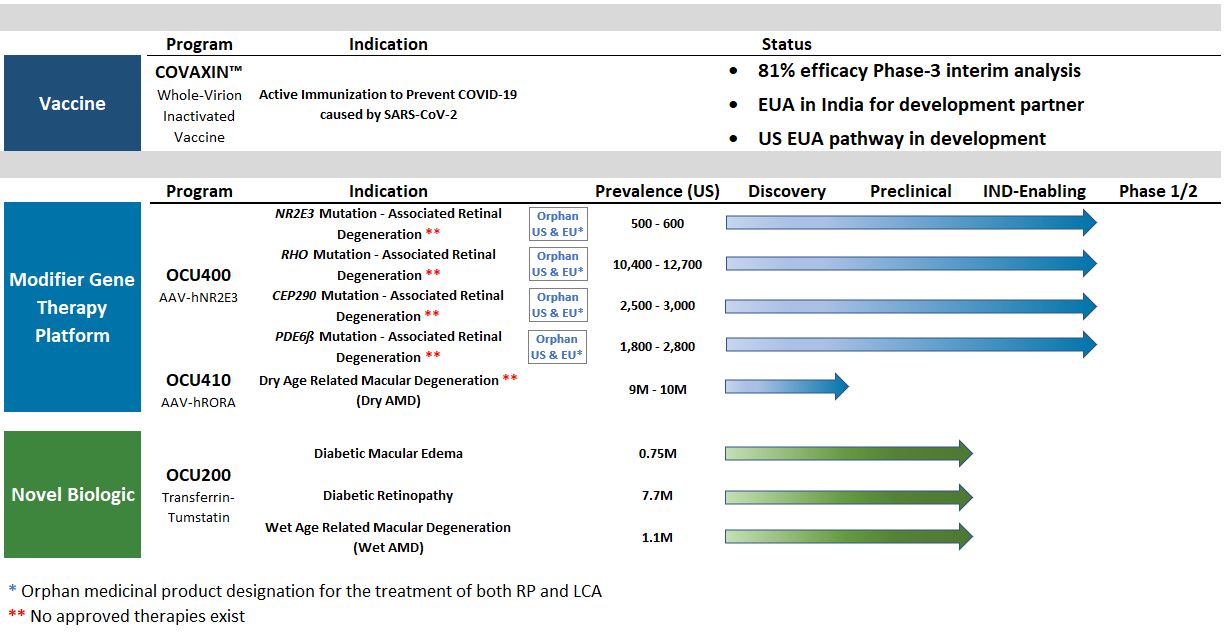Viewport: 1225px width, 637px height.
Task: Select the IND-Enabling column header
Action: tap(1034, 191)
